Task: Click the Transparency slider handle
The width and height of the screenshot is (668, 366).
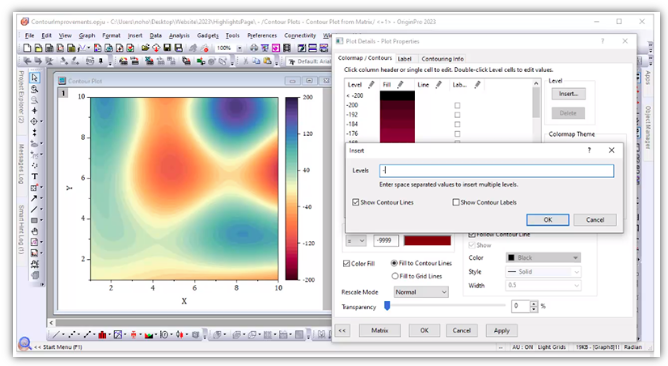Action: (387, 305)
